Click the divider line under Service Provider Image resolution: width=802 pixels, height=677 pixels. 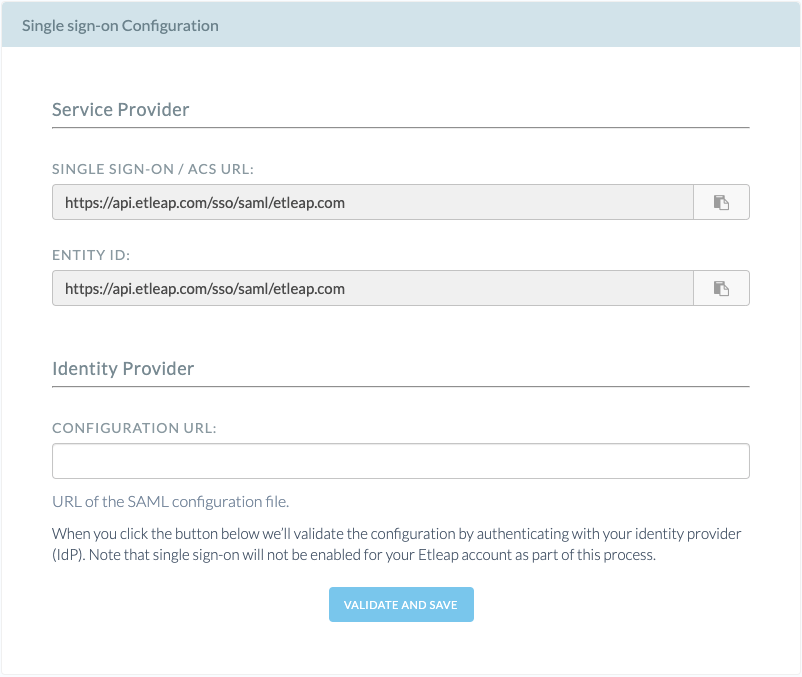(x=400, y=128)
